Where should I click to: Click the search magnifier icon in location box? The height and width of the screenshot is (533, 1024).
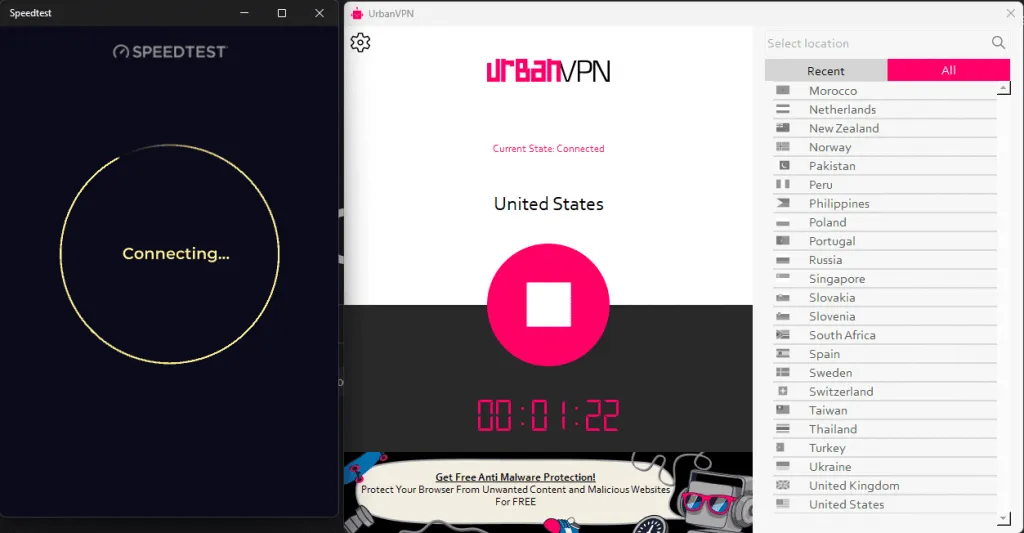pyautogui.click(x=998, y=42)
